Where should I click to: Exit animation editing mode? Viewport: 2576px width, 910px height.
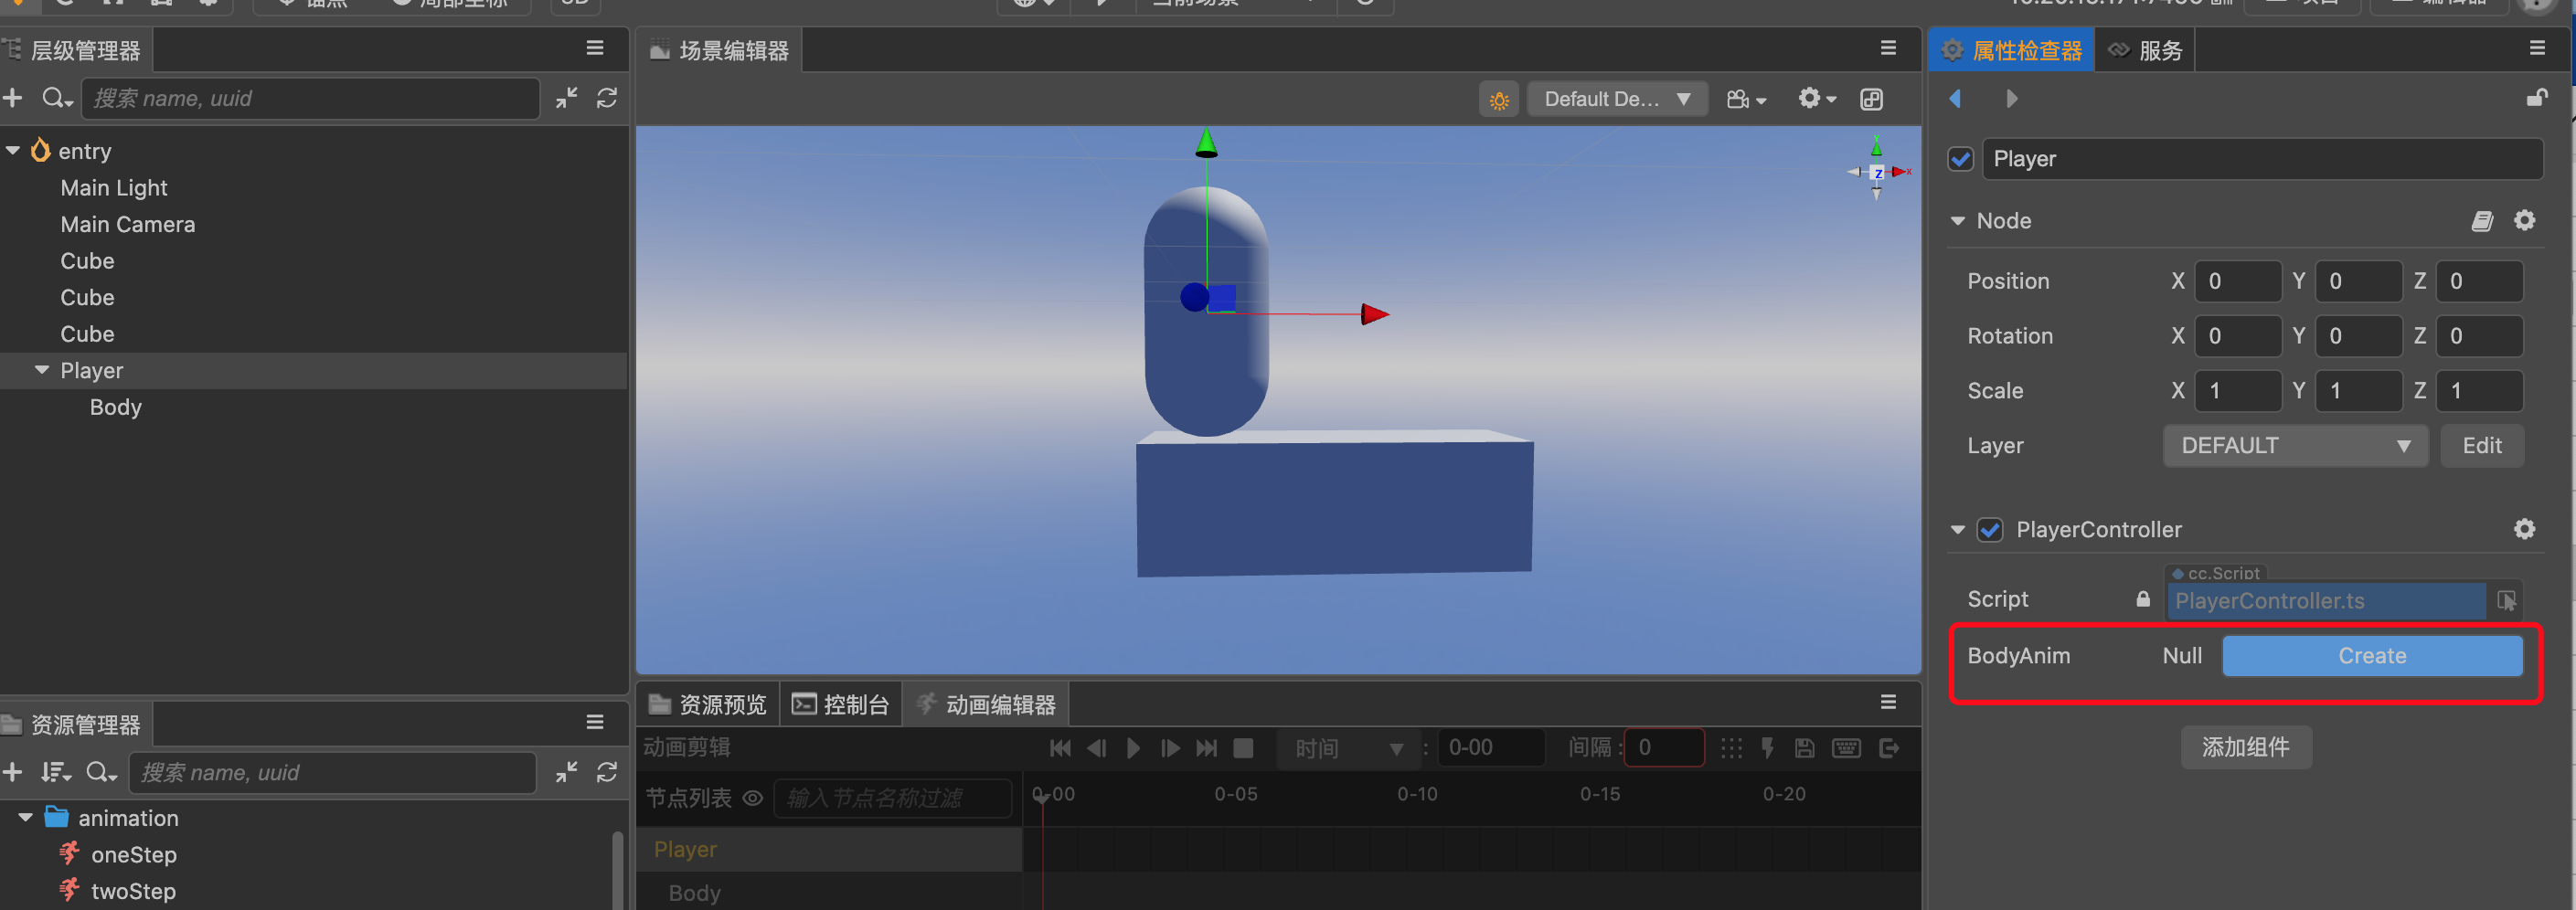pos(1889,748)
